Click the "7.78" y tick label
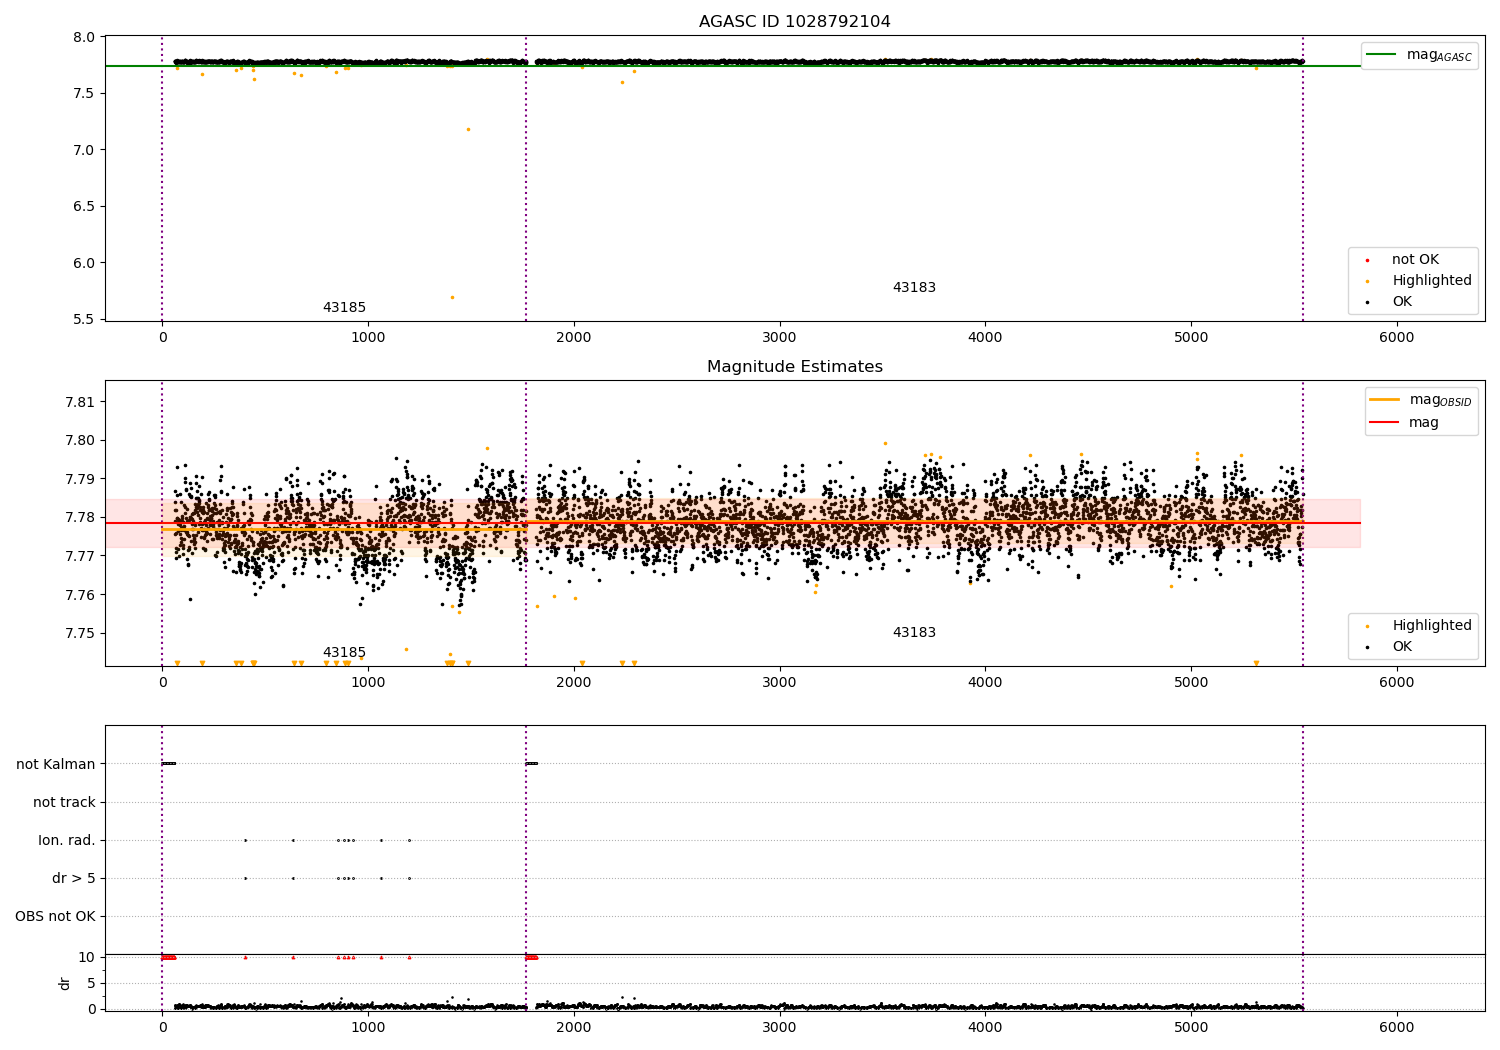The width and height of the screenshot is (1500, 1050). pos(80,518)
